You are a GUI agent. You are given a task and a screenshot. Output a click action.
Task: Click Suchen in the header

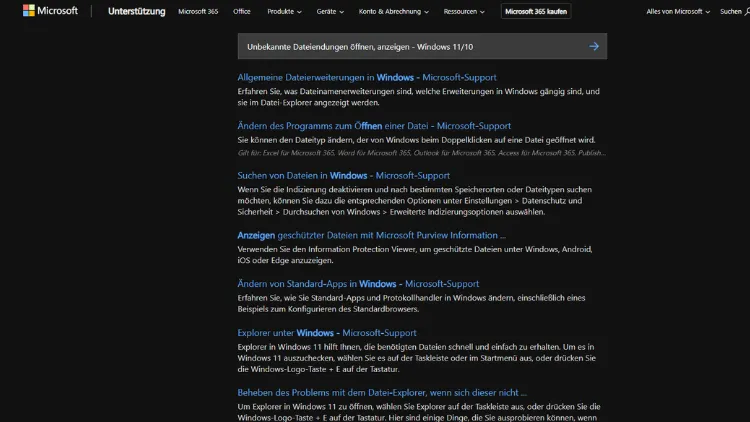[735, 11]
